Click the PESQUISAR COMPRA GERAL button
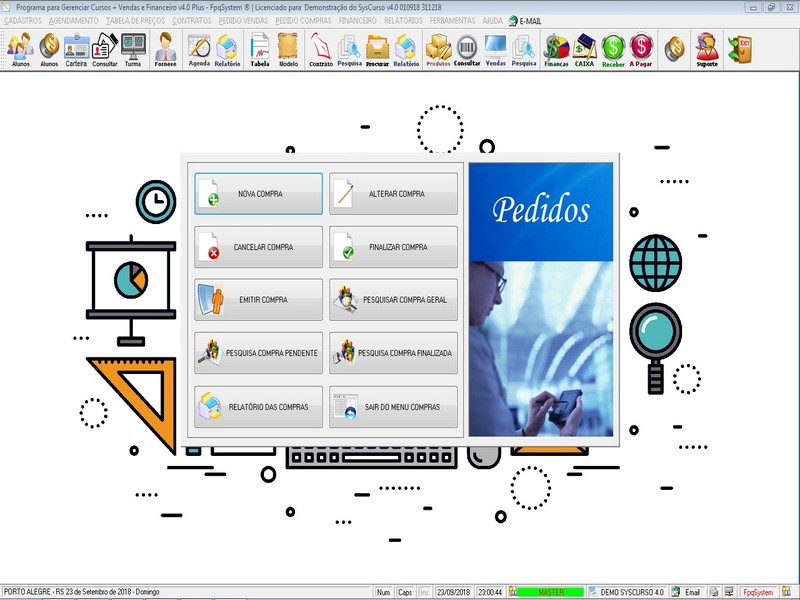 point(393,300)
